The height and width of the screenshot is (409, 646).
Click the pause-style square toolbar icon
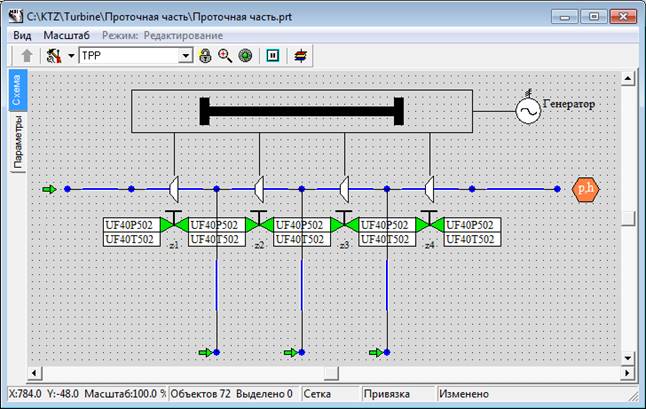(271, 56)
